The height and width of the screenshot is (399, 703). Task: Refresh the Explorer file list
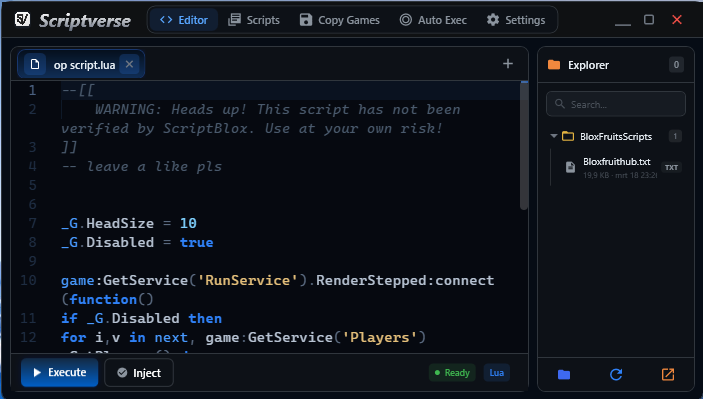coord(616,374)
